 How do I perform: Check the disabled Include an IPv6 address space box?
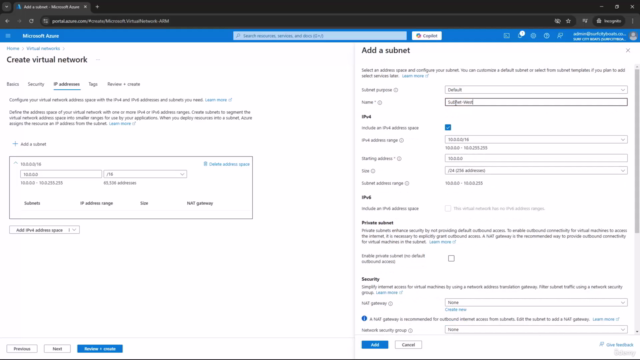pyautogui.click(x=448, y=208)
